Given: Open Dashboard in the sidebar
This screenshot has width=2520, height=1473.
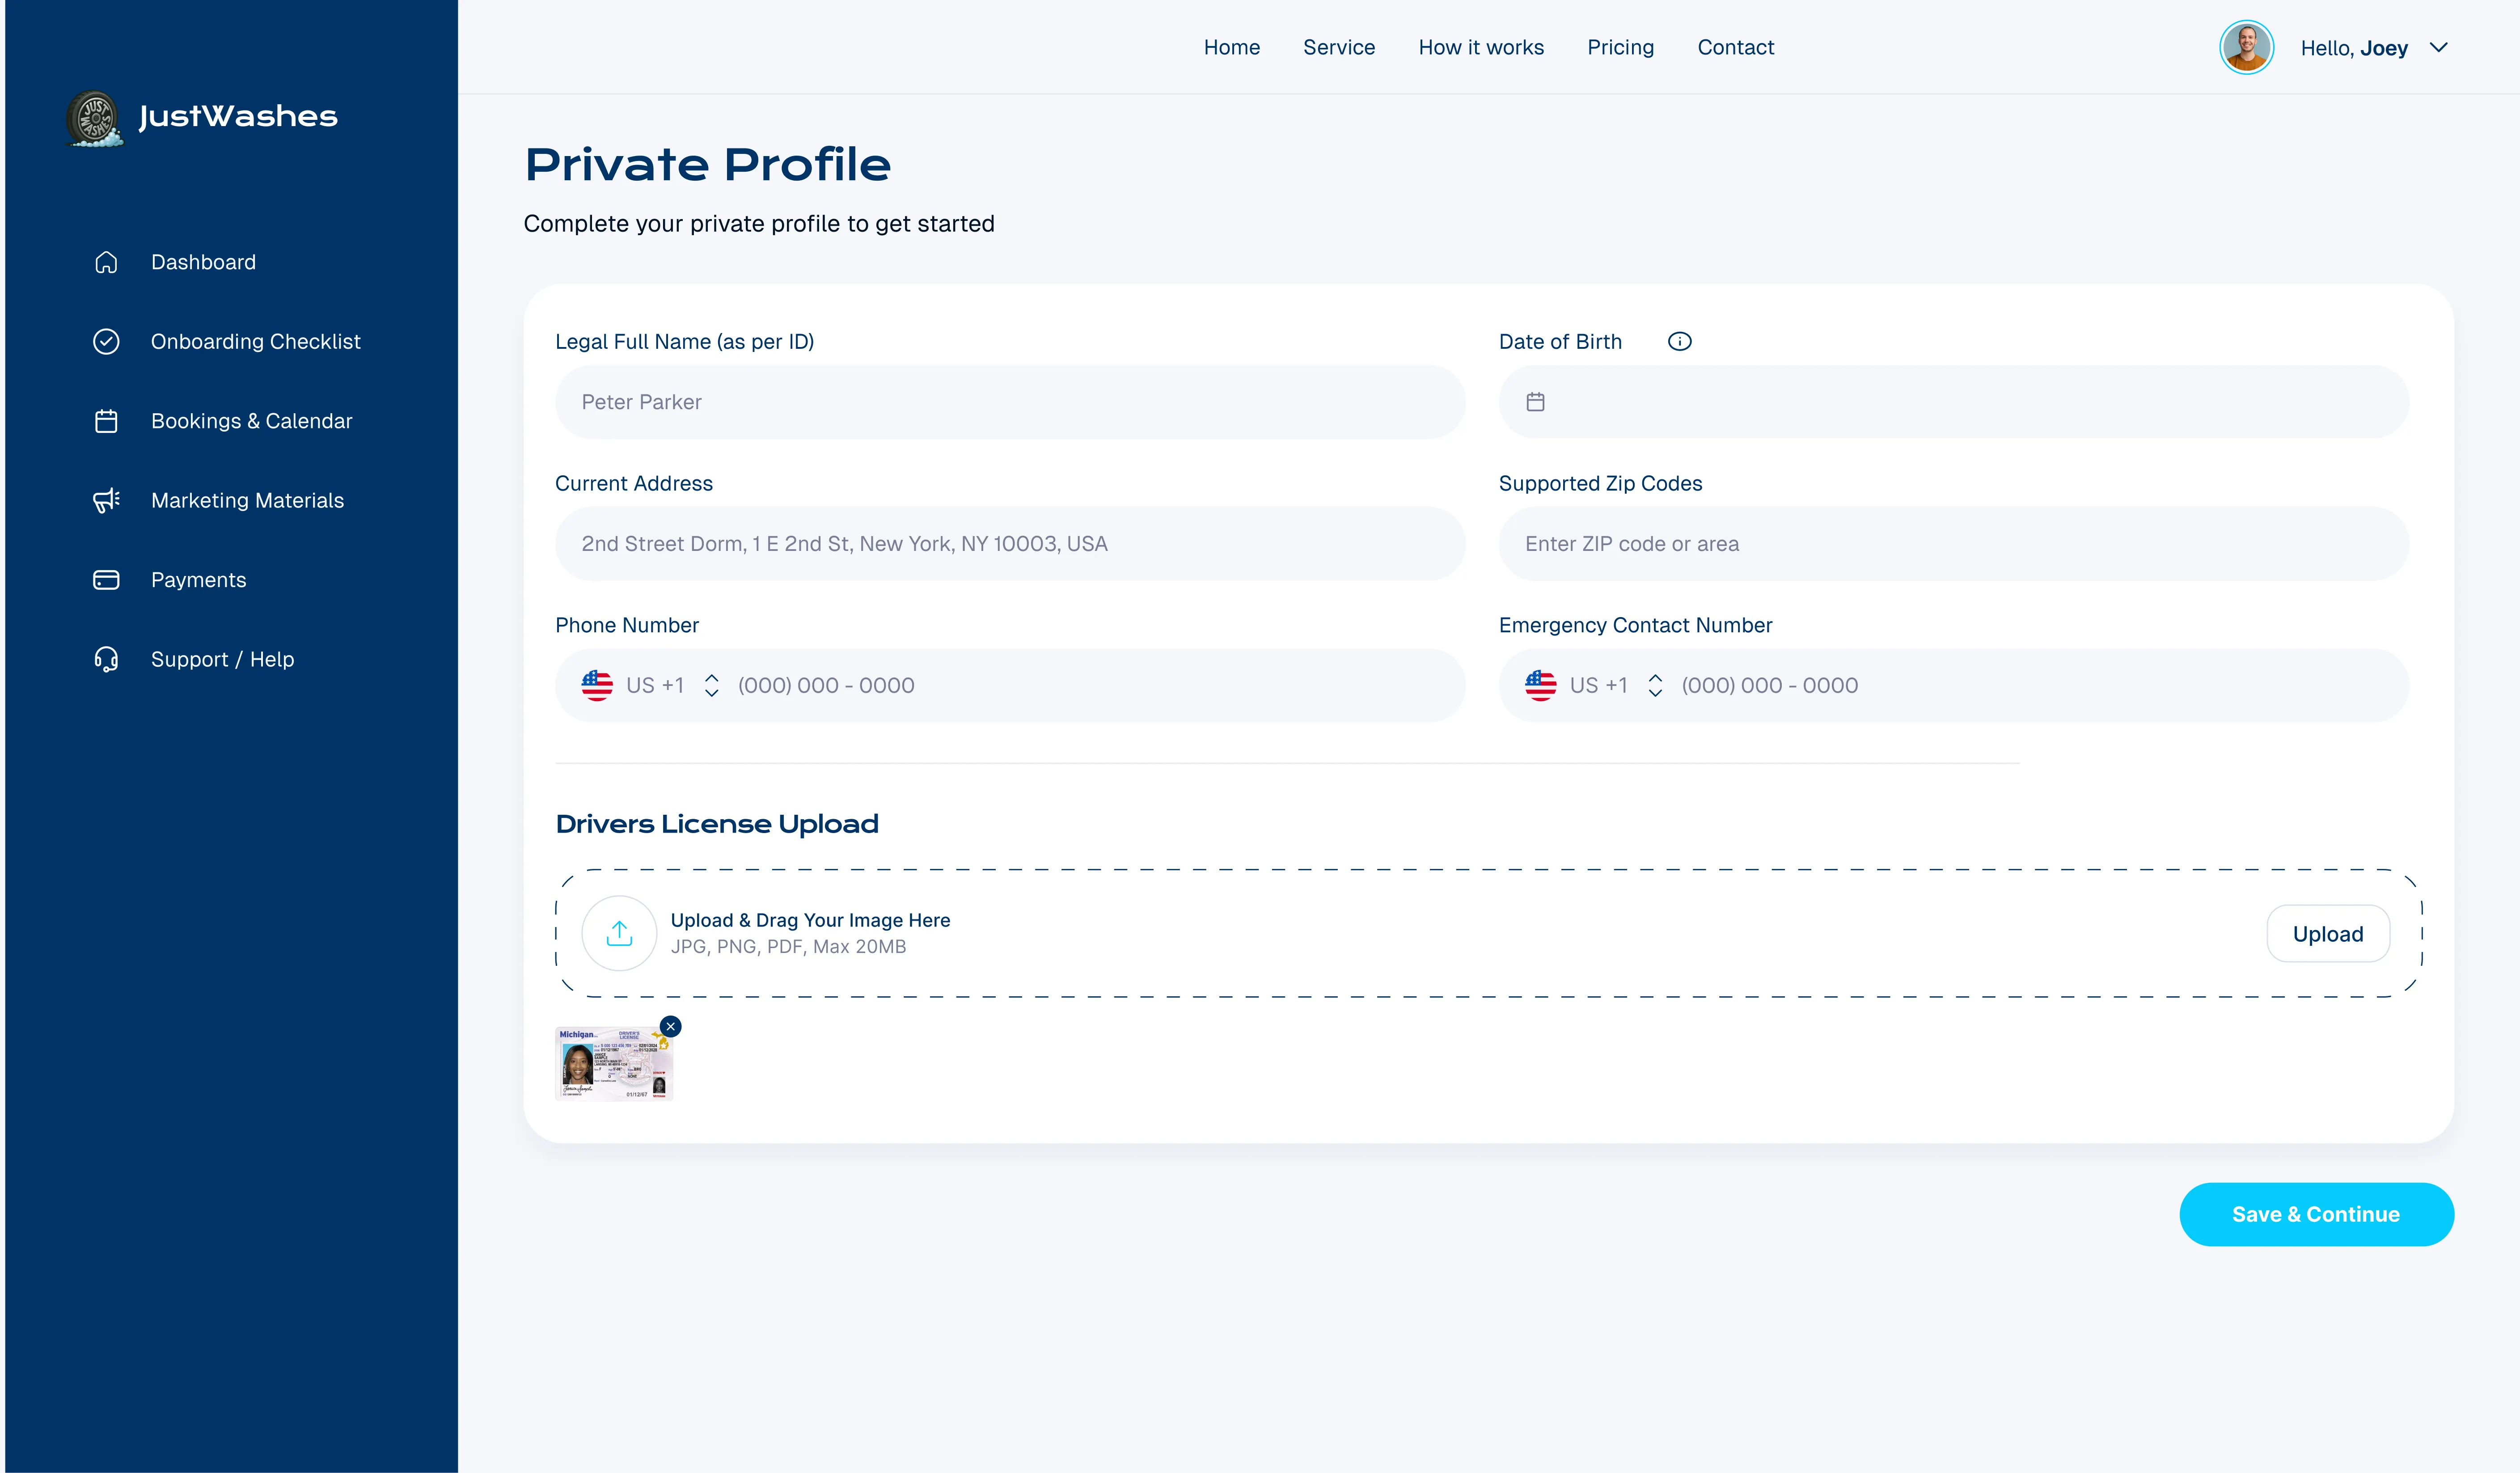Looking at the screenshot, I should [x=204, y=262].
